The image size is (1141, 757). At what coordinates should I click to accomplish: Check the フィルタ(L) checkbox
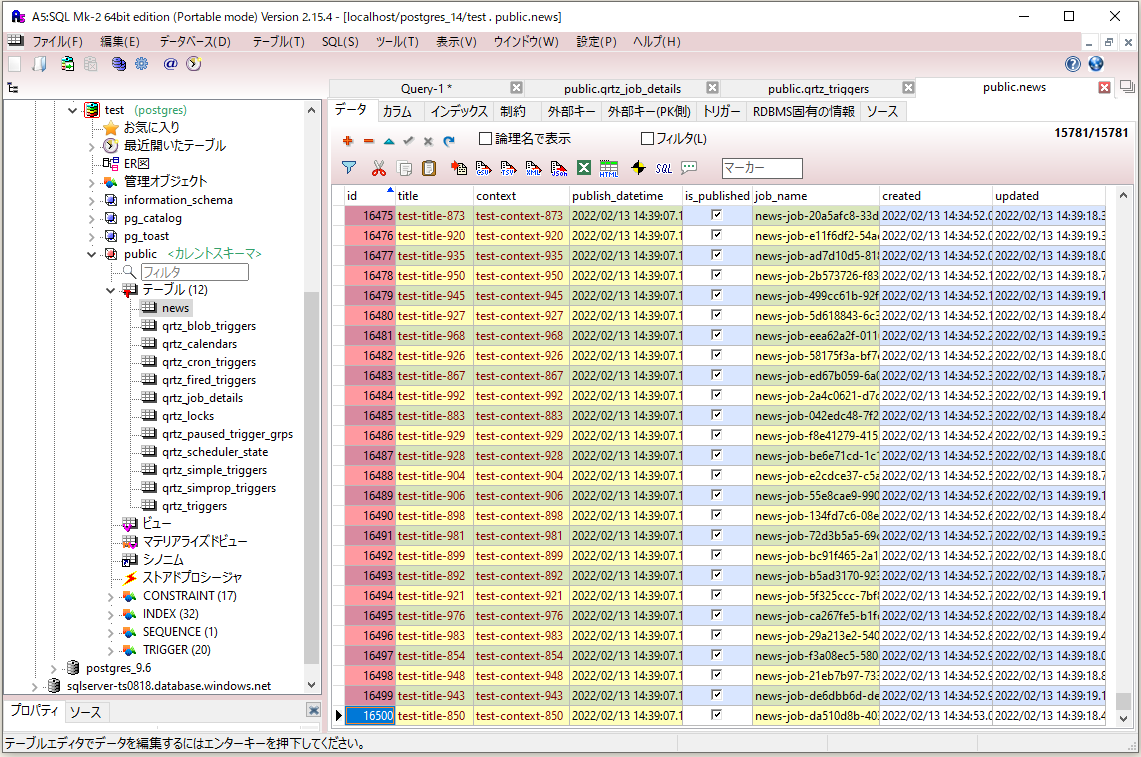point(645,140)
